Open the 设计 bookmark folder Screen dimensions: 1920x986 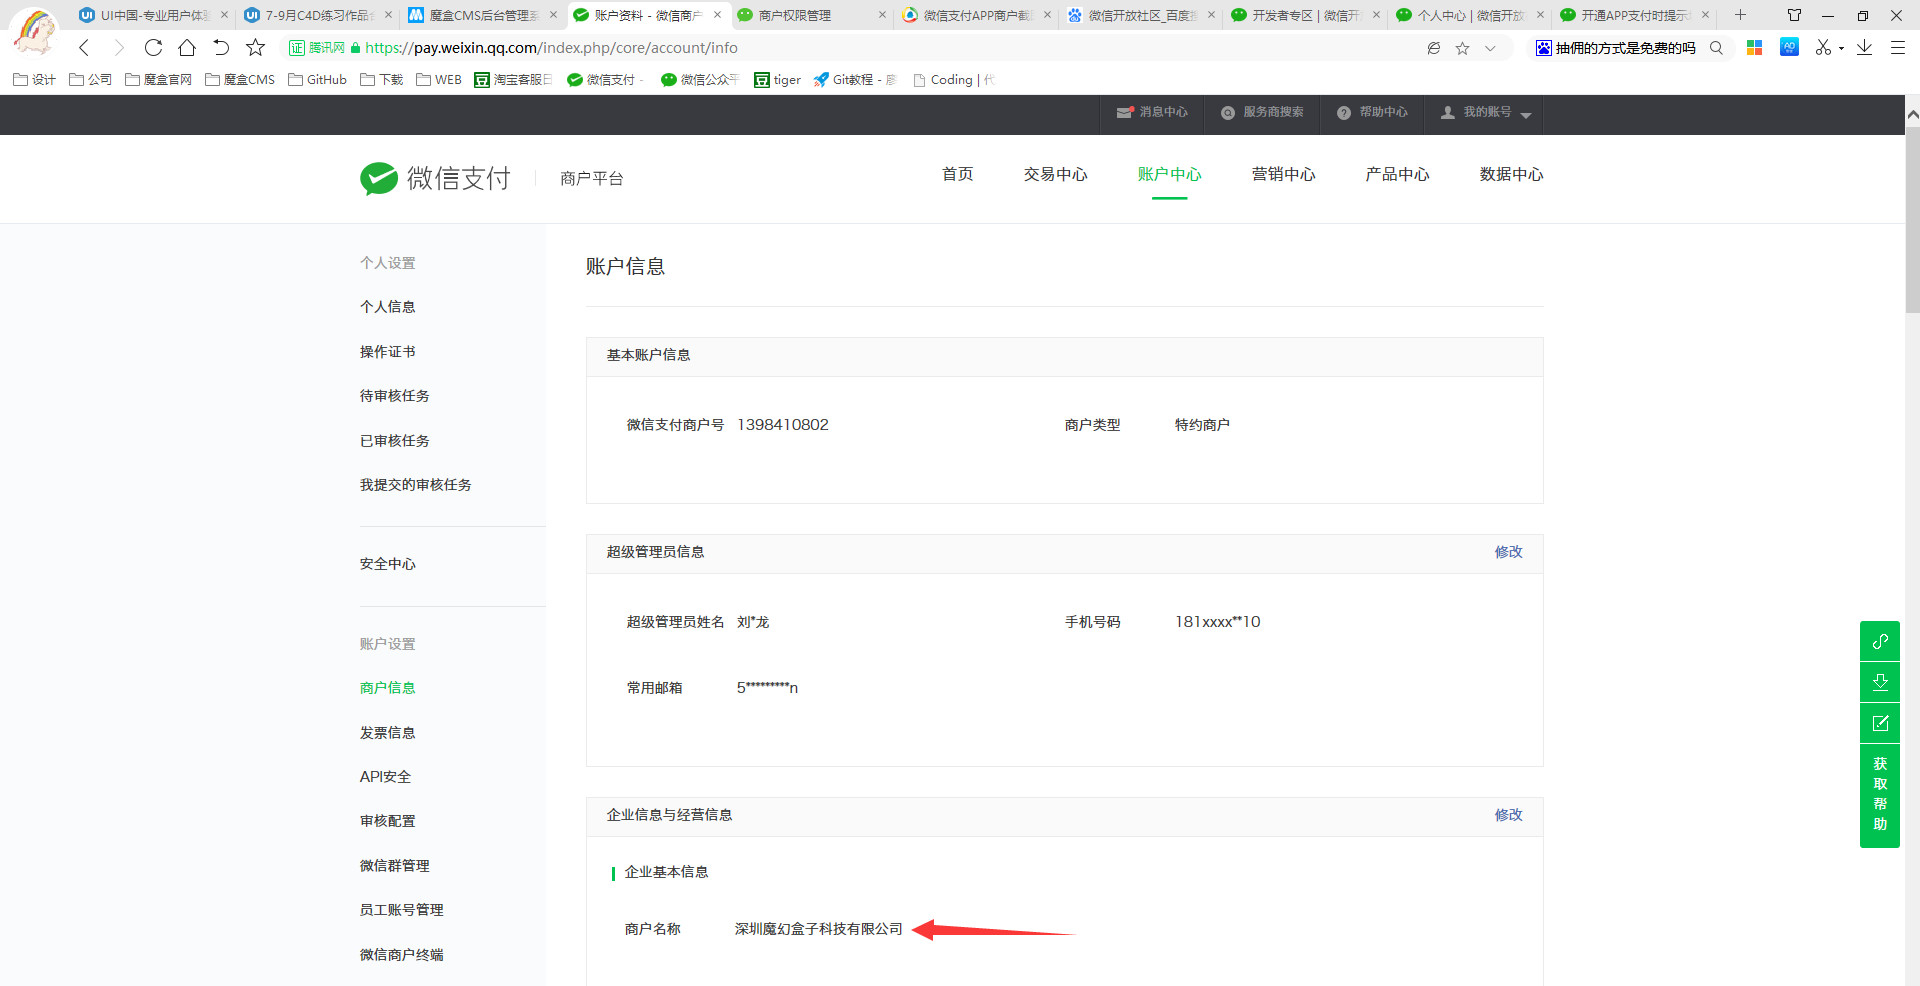34,80
